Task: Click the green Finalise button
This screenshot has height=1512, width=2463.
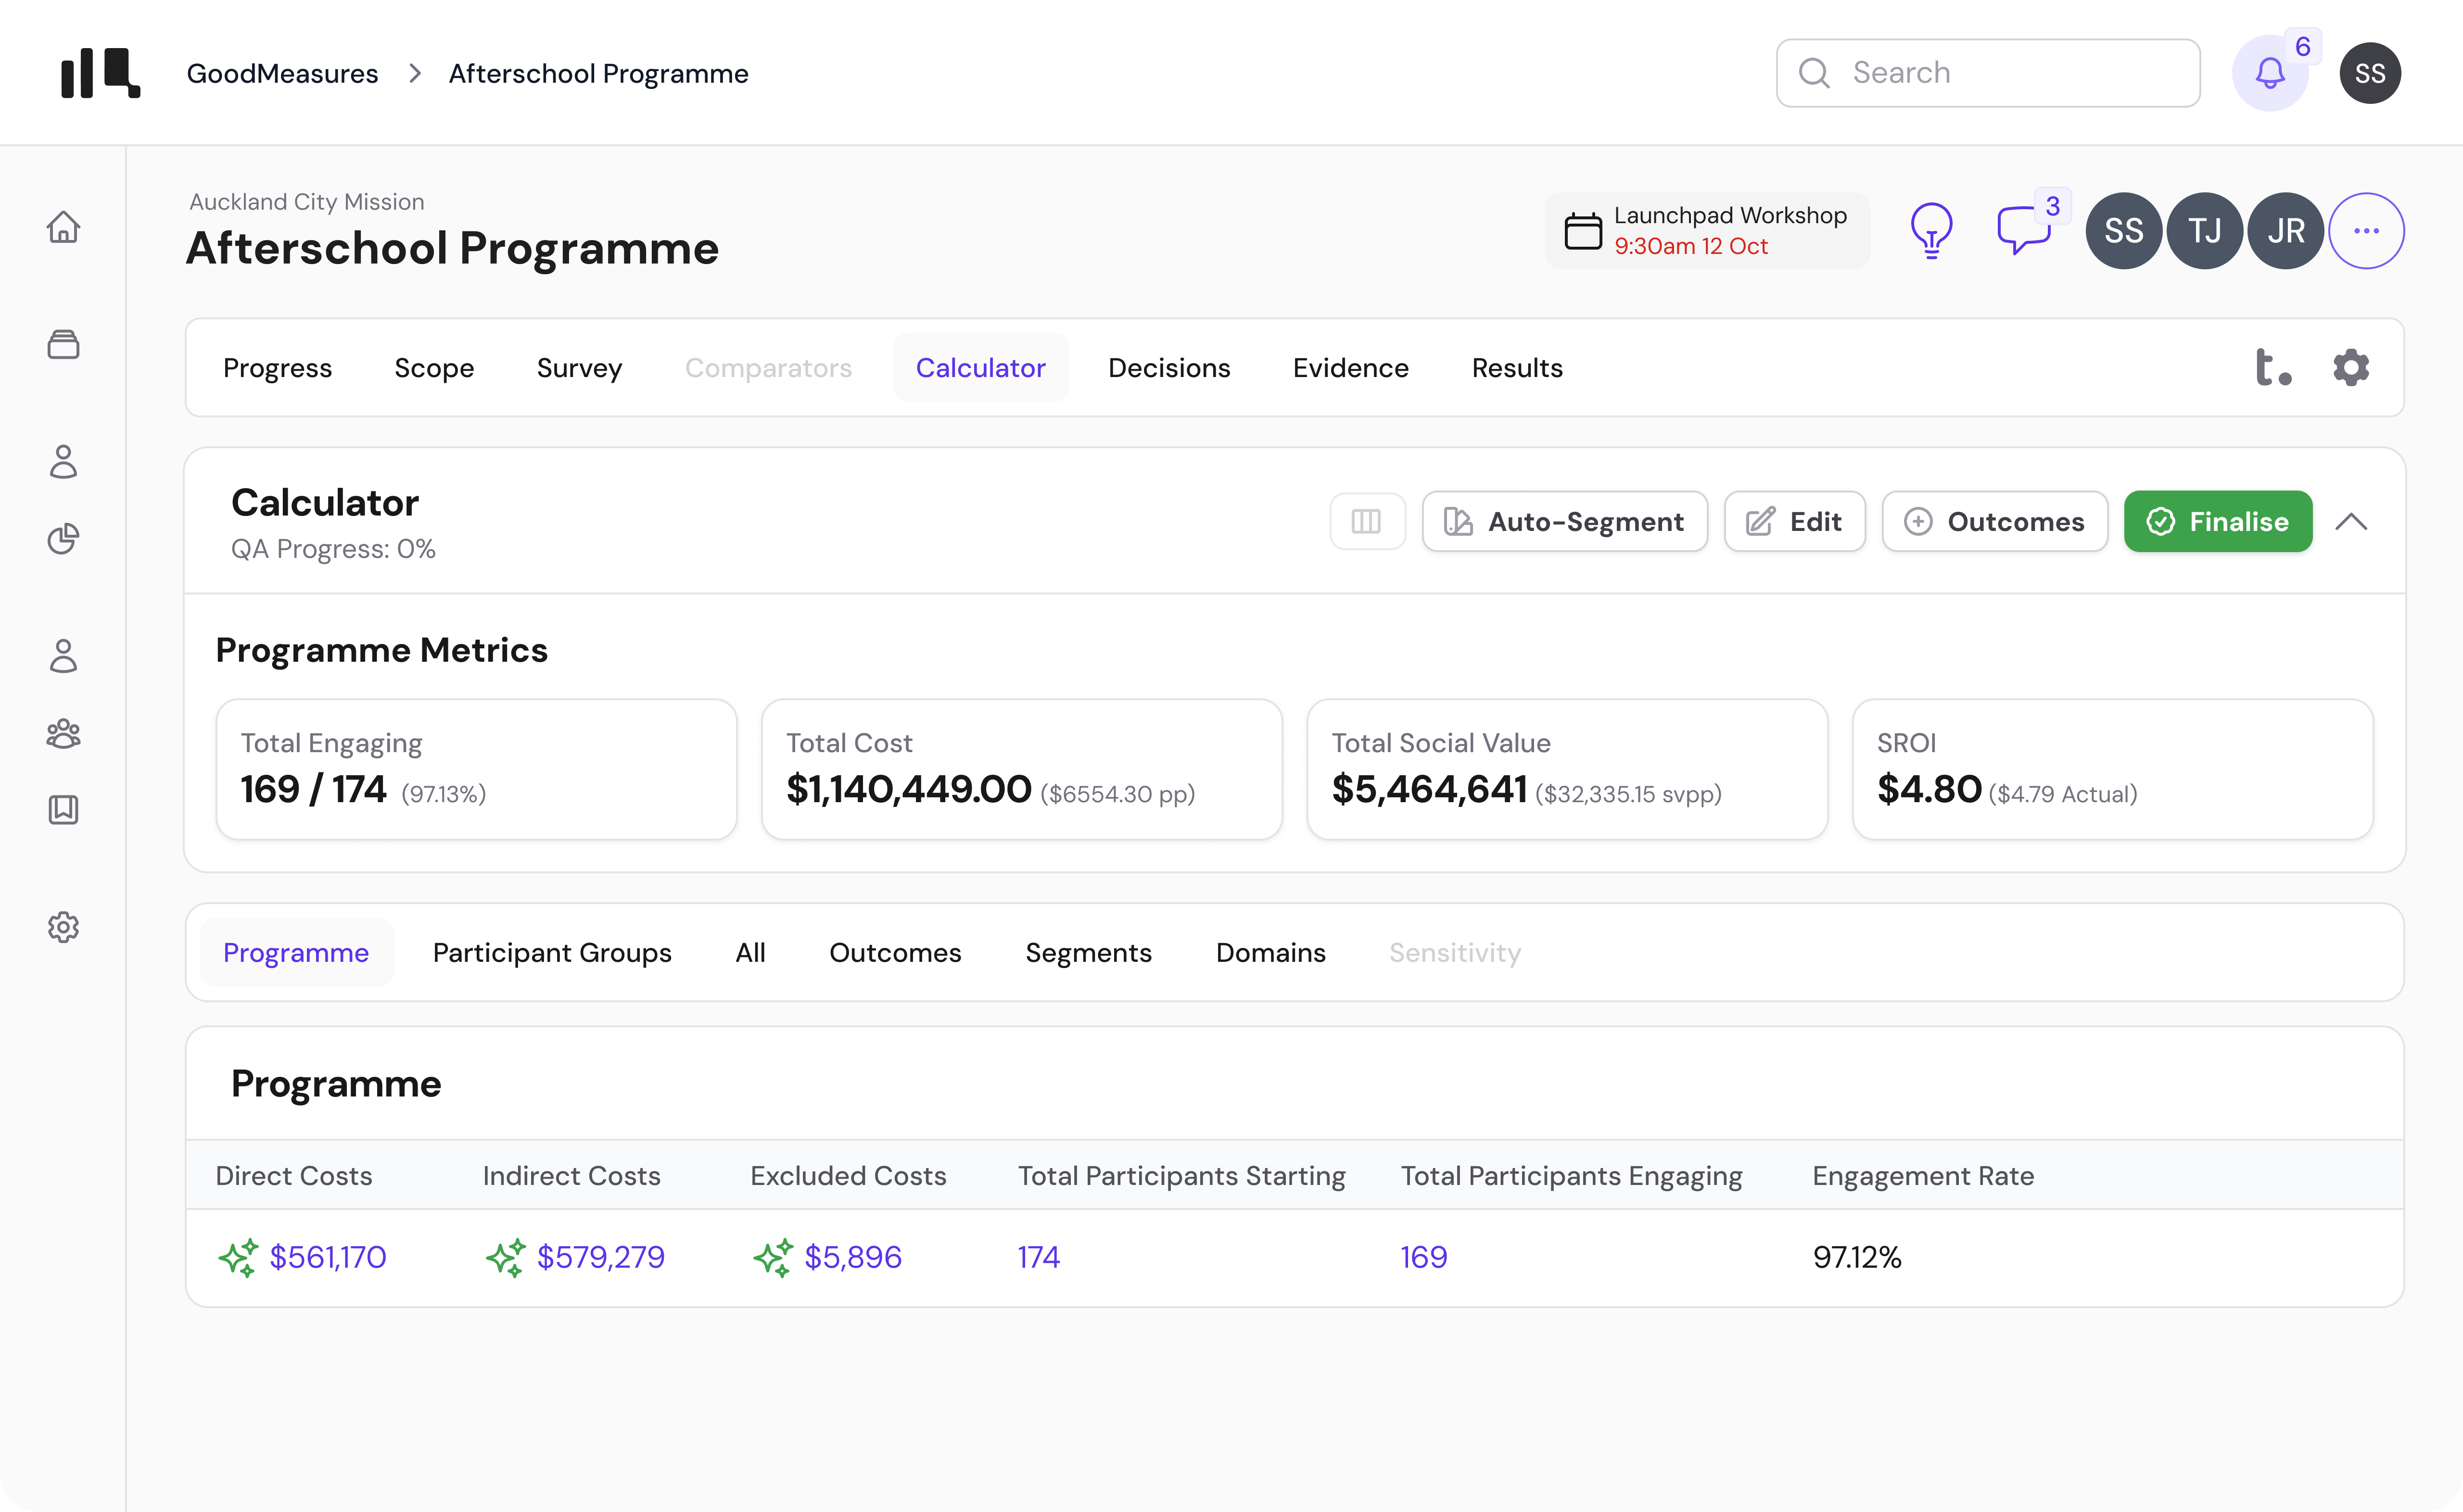Action: [x=2217, y=521]
